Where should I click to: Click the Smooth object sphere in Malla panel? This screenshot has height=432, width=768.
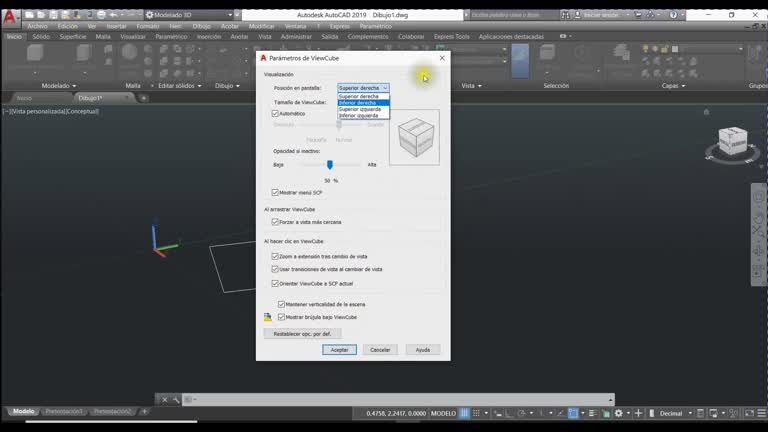[129, 52]
